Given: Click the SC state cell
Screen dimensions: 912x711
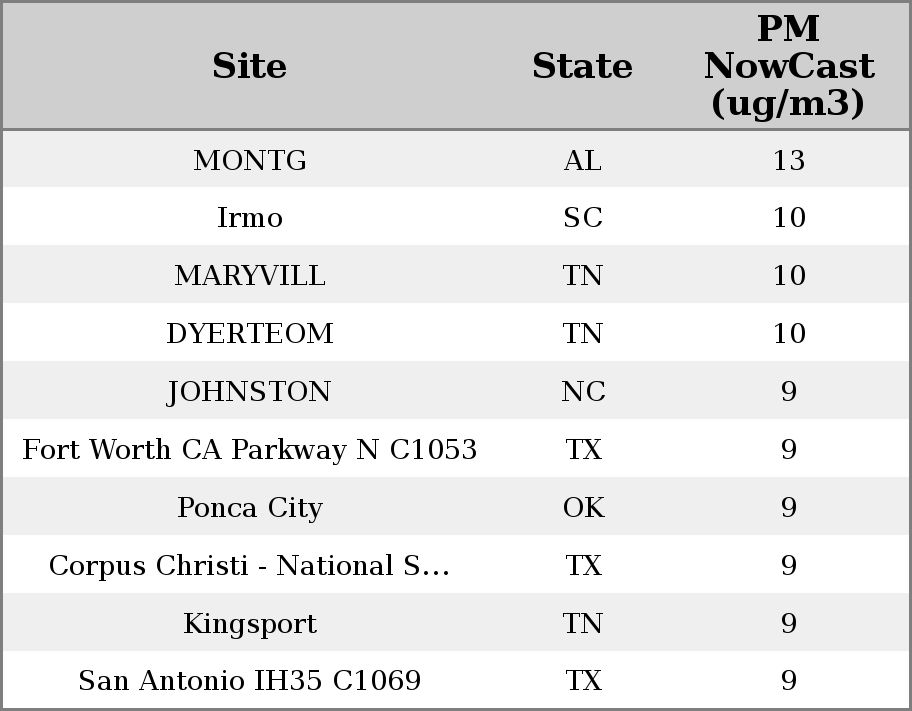Looking at the screenshot, I should [x=582, y=218].
